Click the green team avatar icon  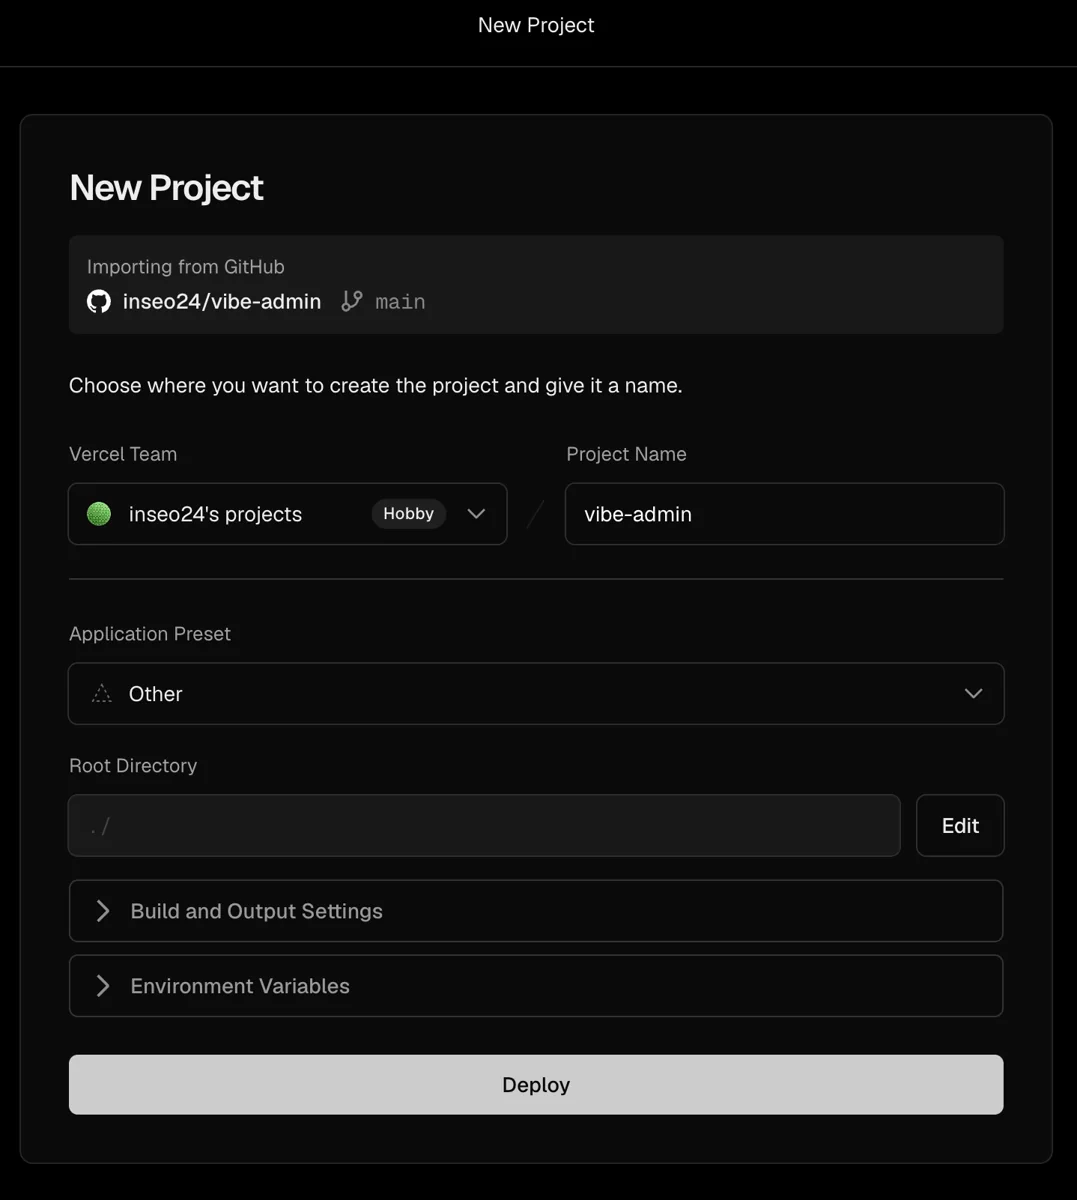[99, 514]
